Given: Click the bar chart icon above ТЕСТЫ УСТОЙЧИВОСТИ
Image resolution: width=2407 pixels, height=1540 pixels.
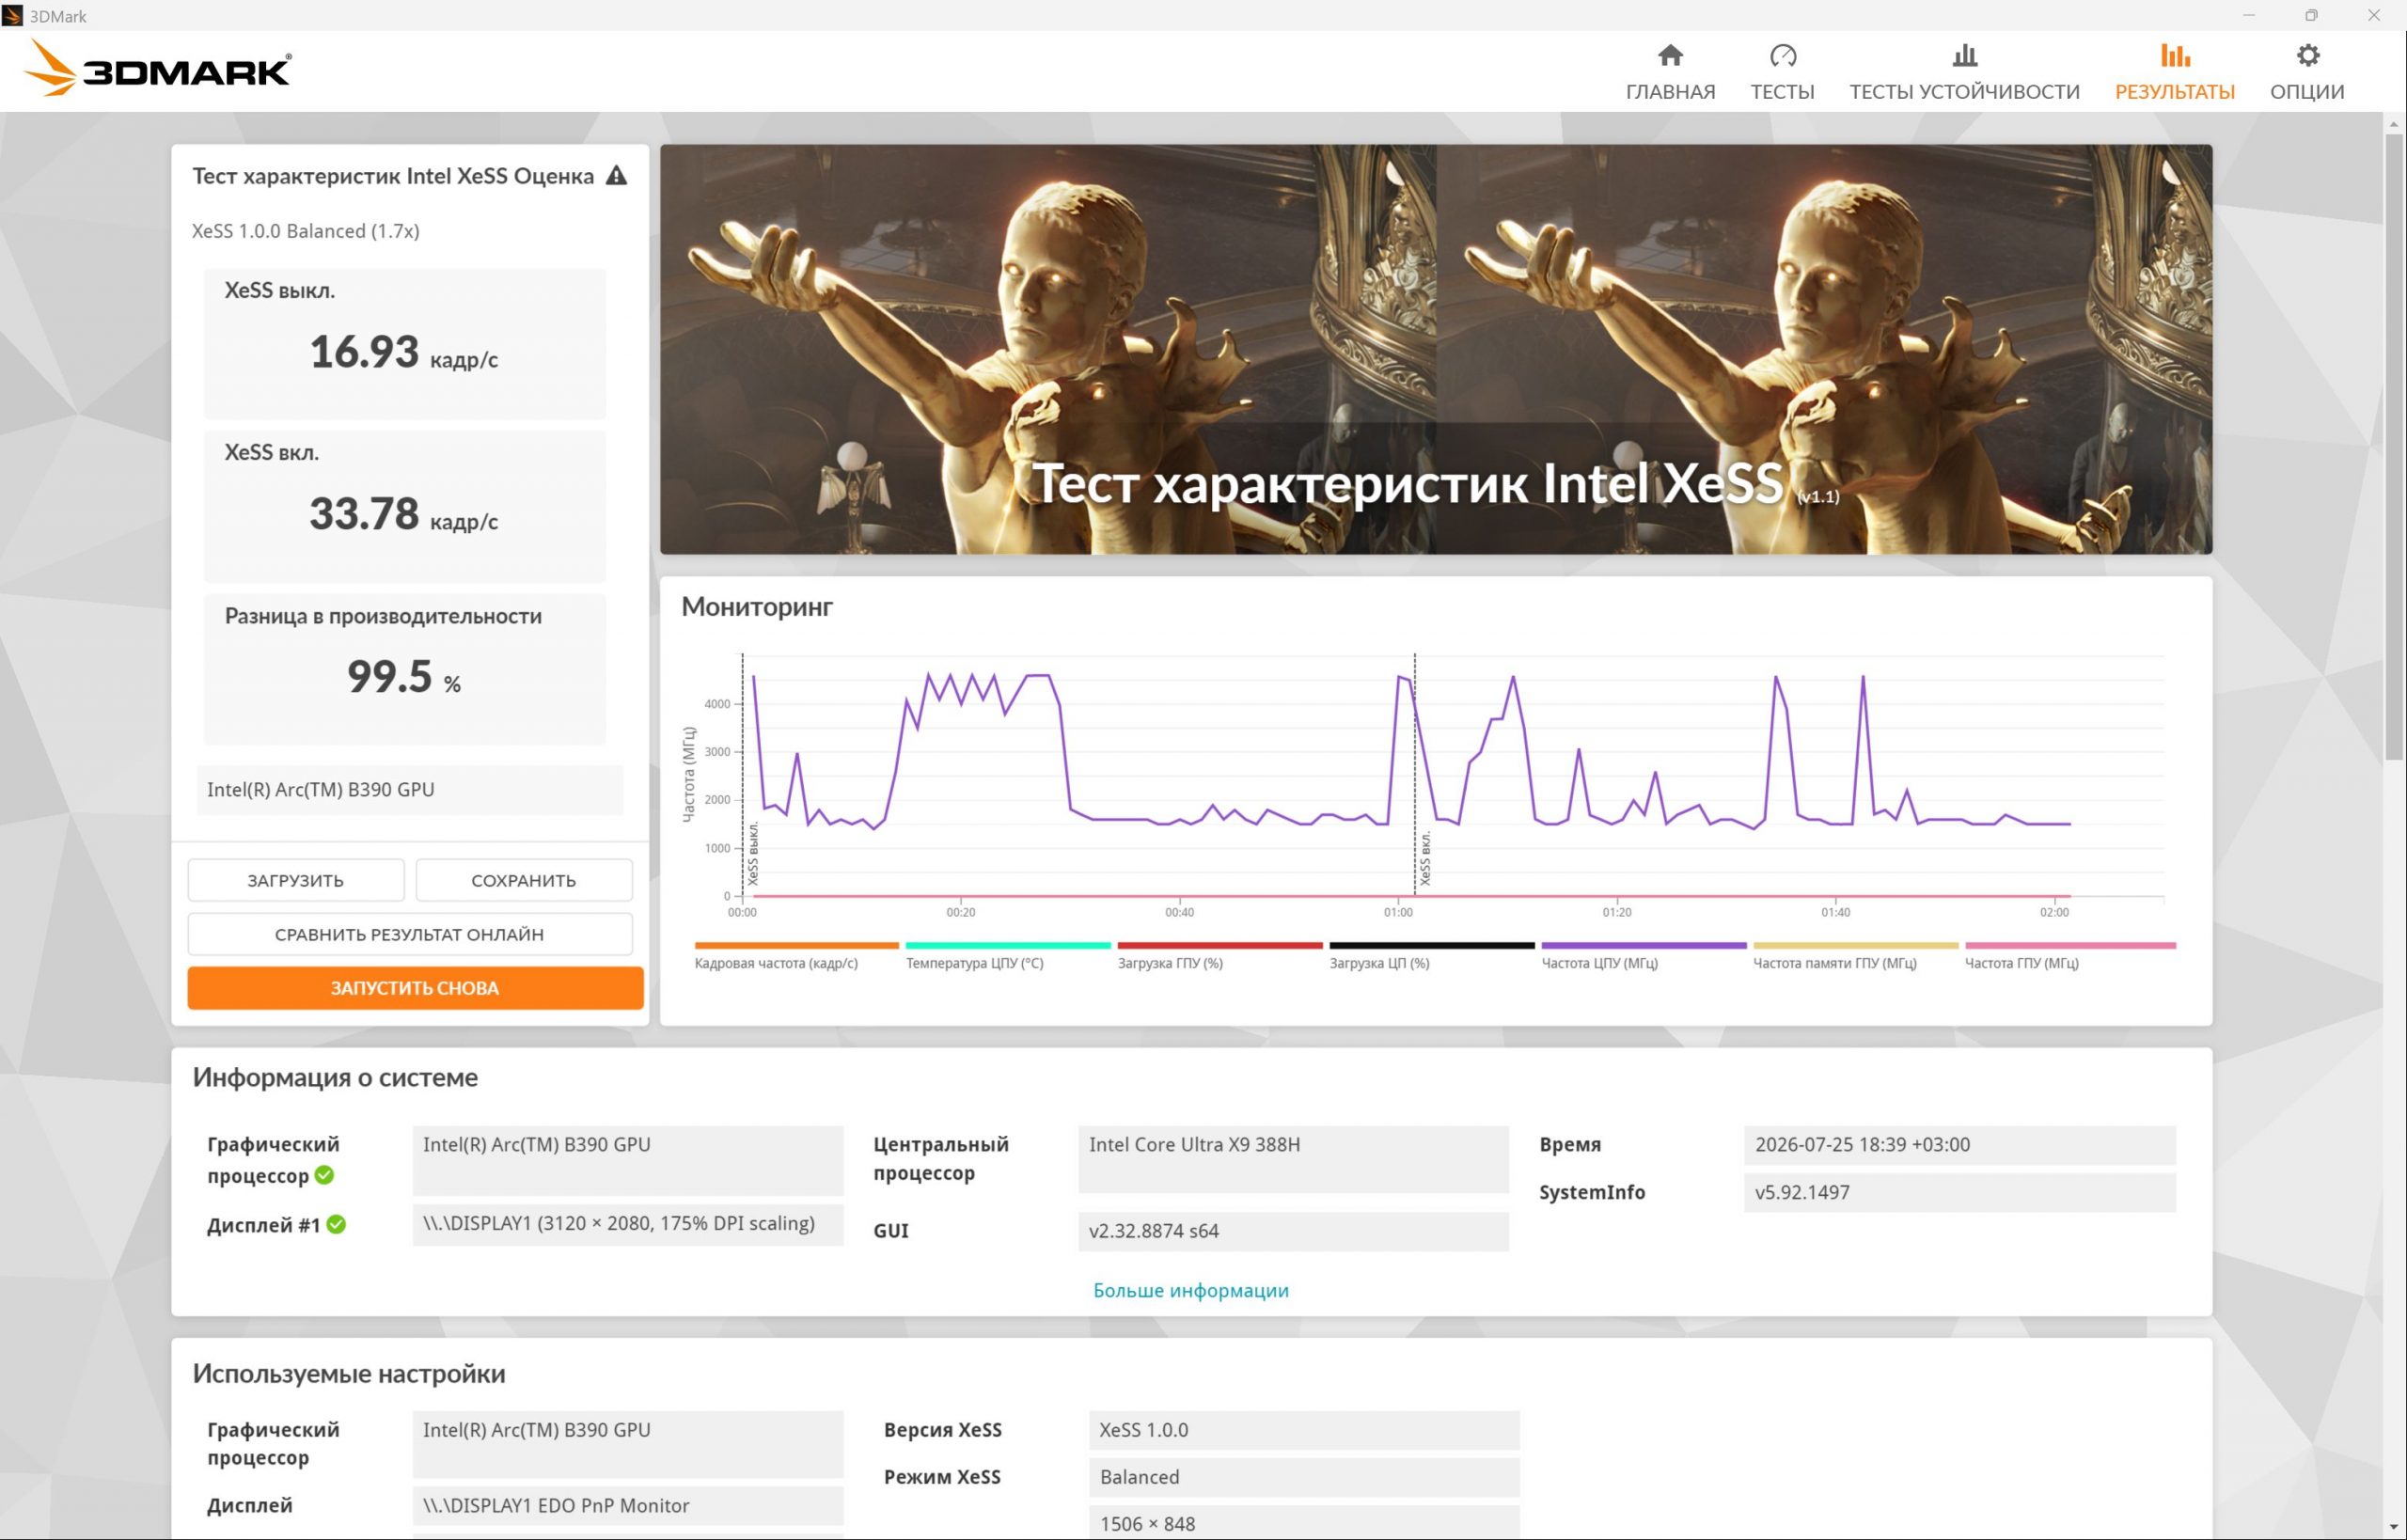Looking at the screenshot, I should coord(1964,55).
